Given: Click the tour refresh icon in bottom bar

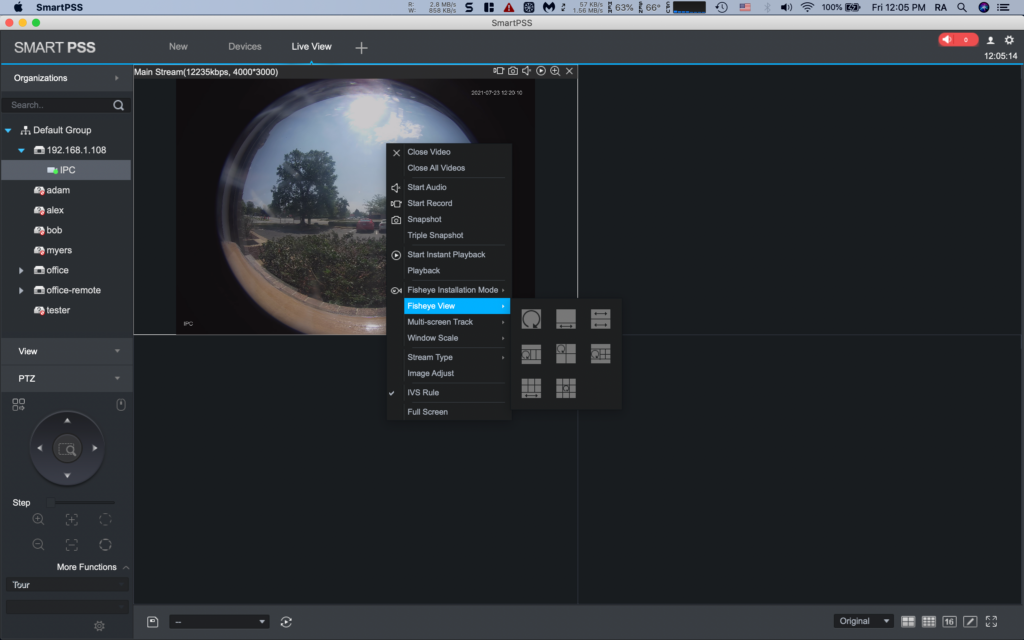Looking at the screenshot, I should [x=286, y=622].
